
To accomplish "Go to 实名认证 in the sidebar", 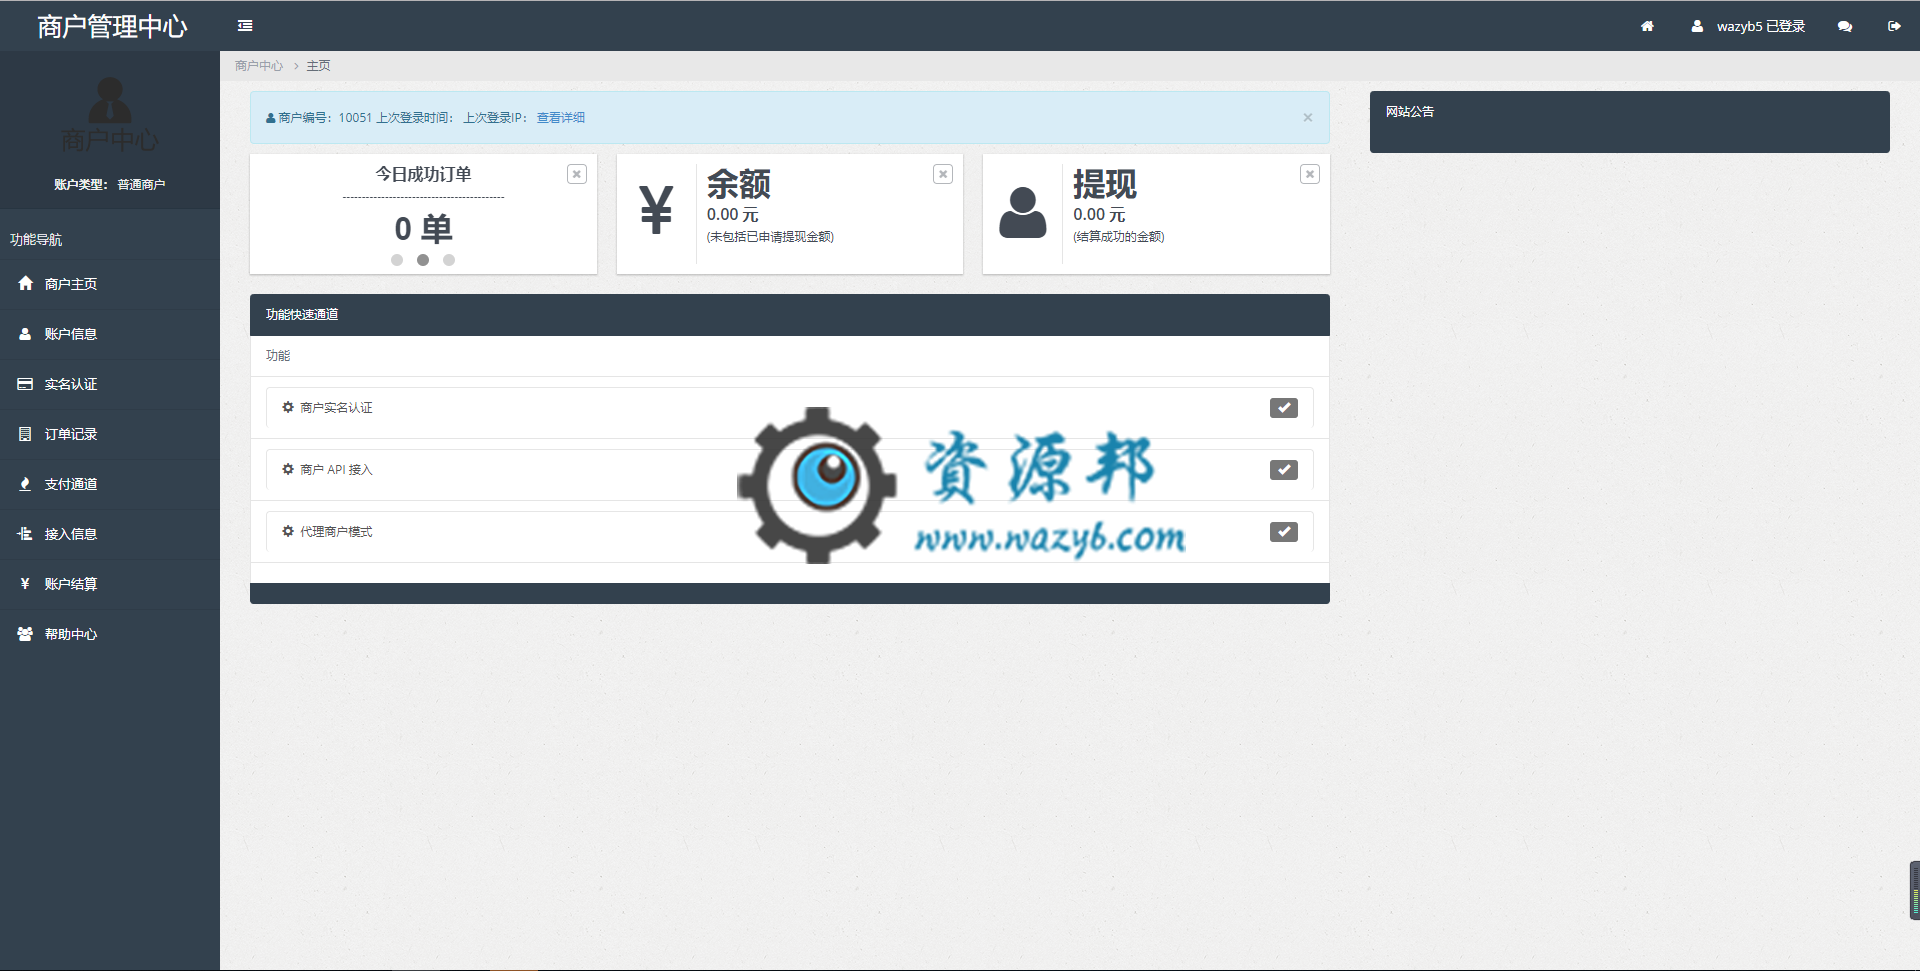I will (110, 384).
